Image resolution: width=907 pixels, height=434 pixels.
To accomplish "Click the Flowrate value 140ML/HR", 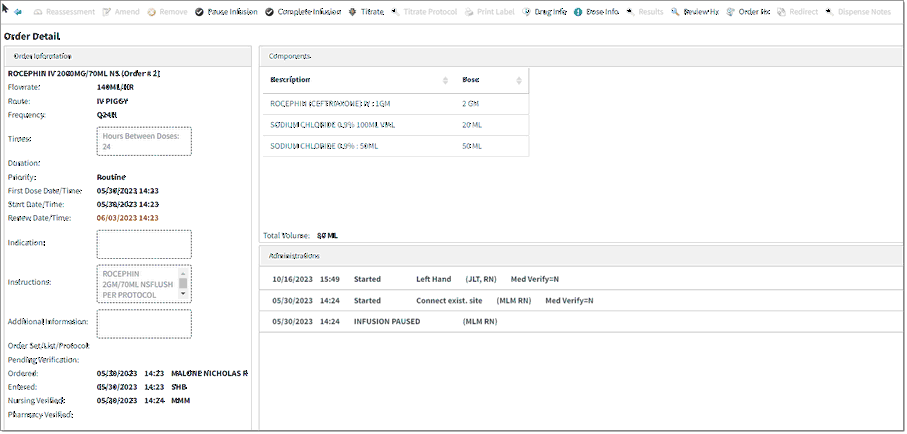I will tap(116, 87).
